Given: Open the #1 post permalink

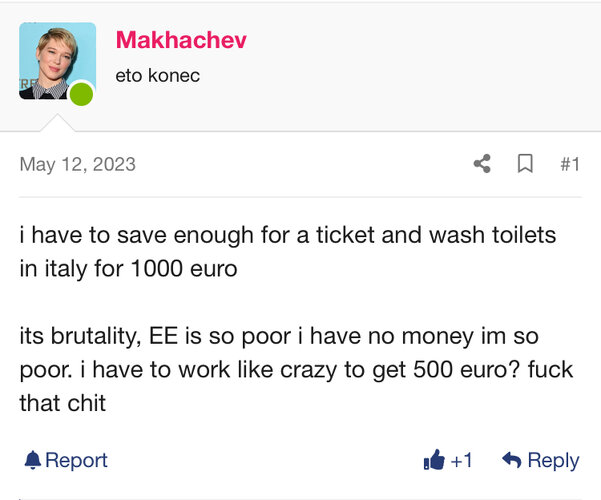Looking at the screenshot, I should [x=569, y=164].
